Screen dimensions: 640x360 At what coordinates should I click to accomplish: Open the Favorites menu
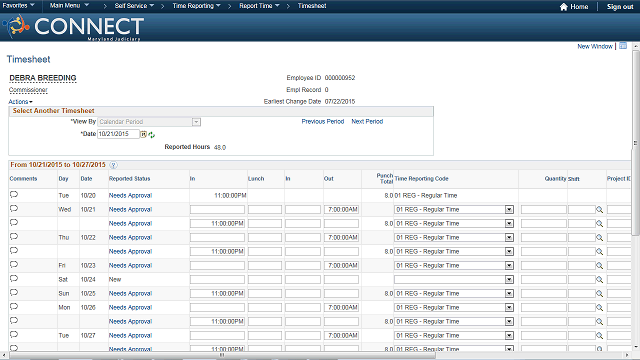pos(18,6)
